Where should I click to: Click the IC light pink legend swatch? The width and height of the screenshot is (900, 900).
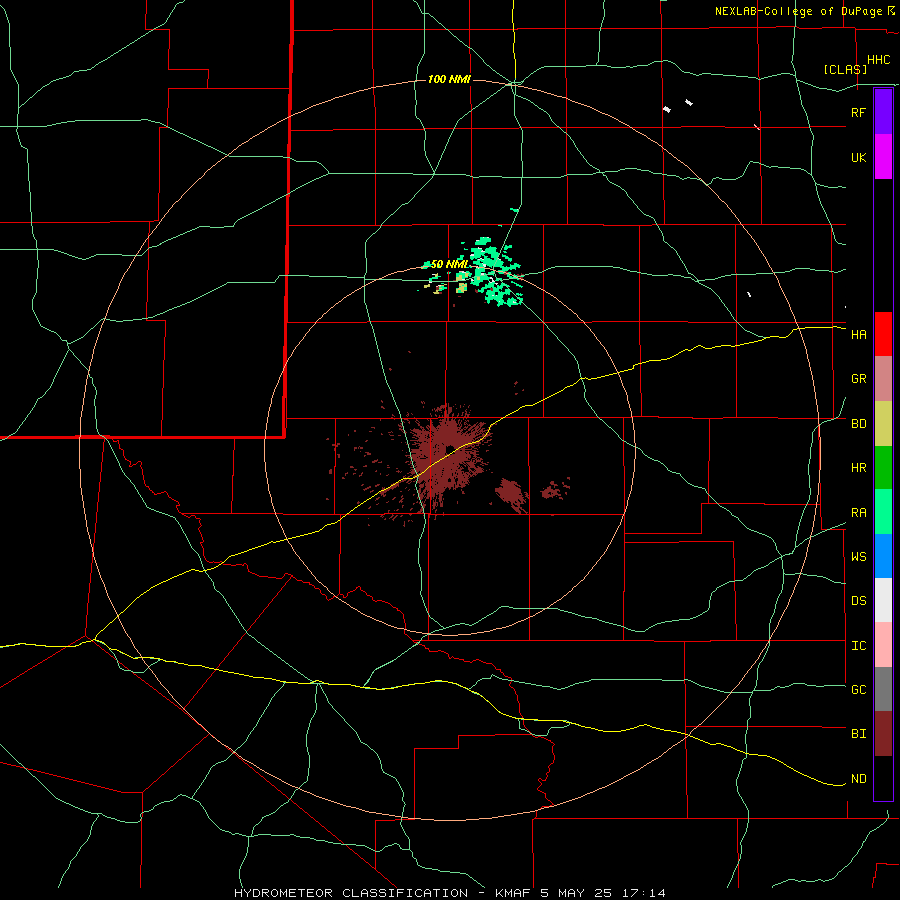pyautogui.click(x=883, y=645)
